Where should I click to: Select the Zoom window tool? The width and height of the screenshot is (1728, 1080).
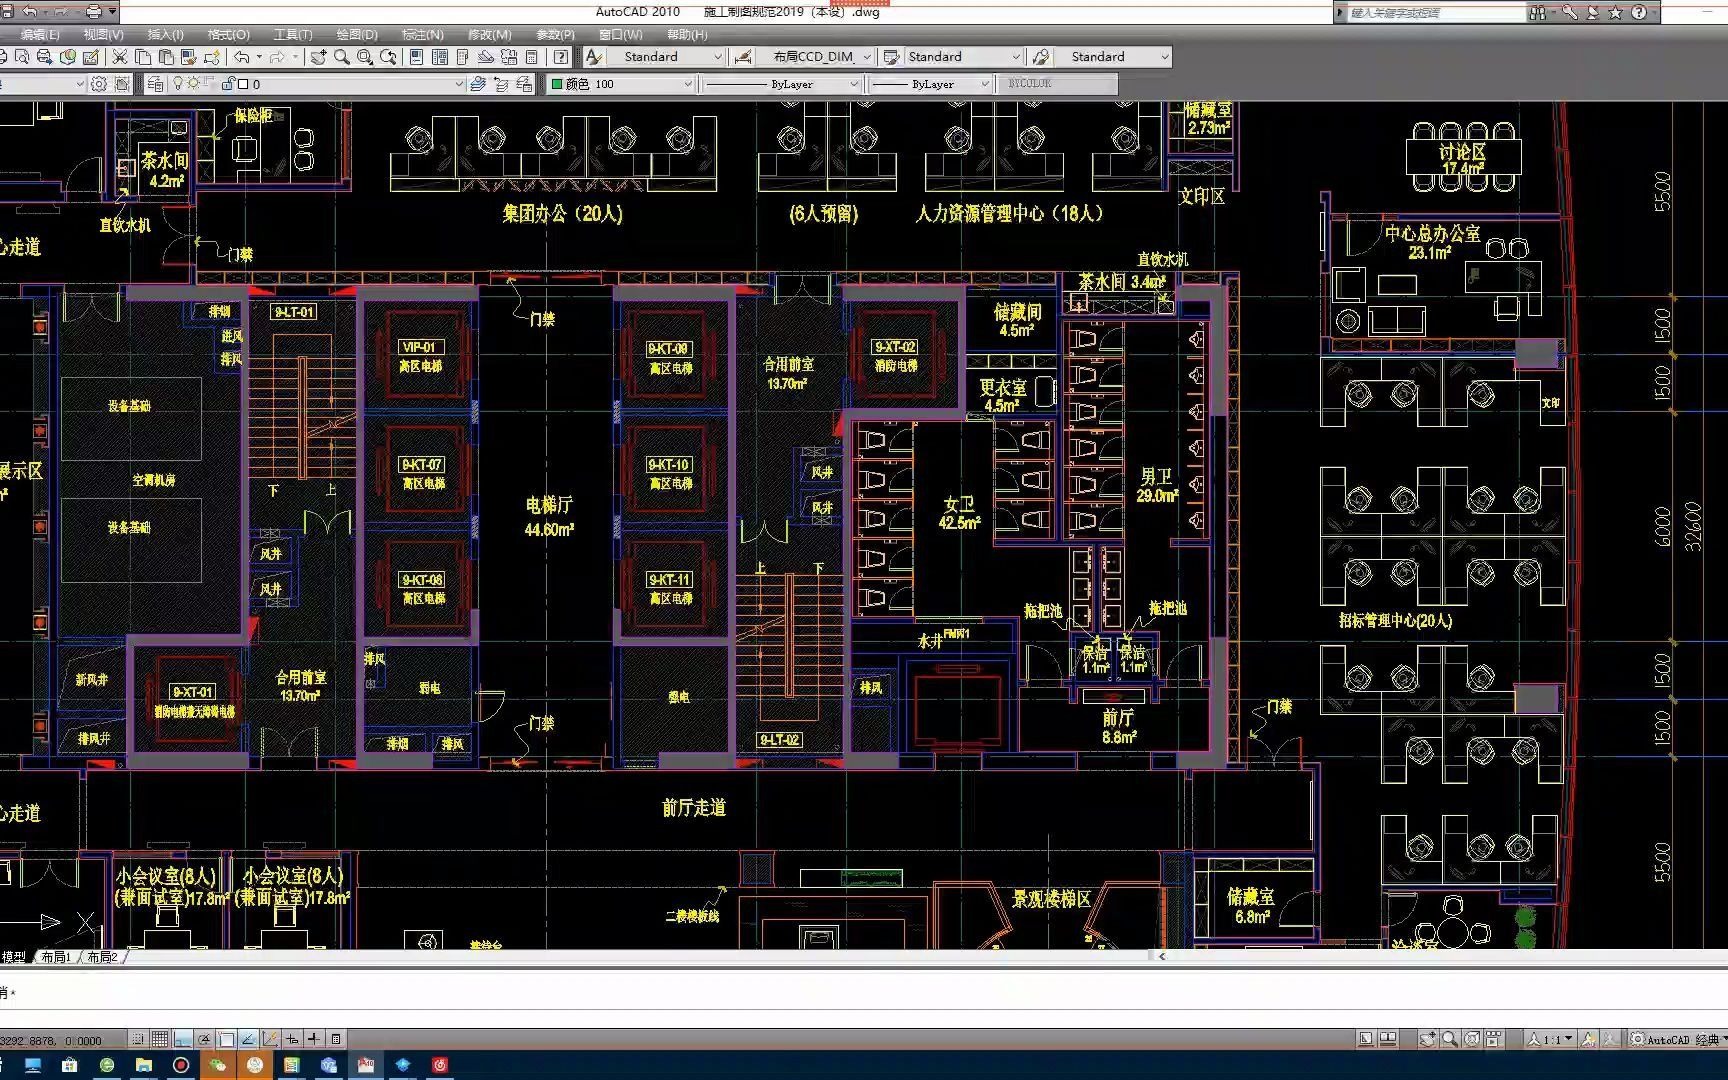click(365, 57)
